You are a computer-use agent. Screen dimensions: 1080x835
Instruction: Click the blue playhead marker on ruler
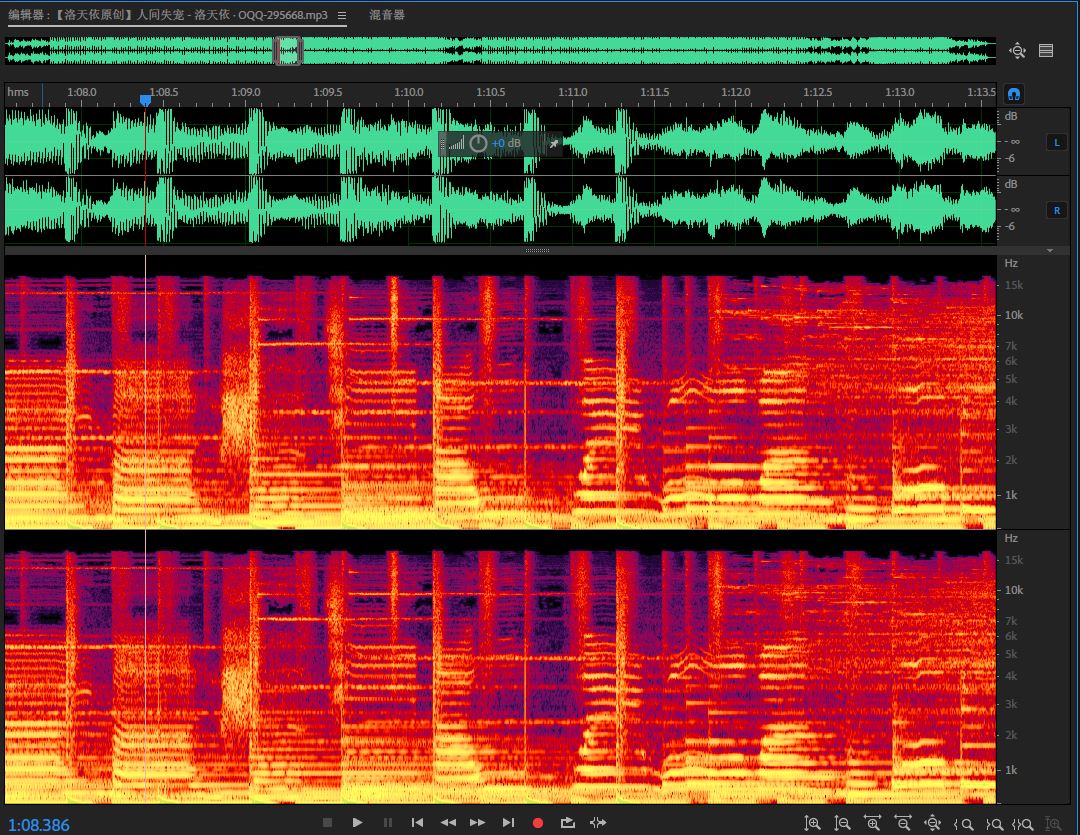[x=145, y=101]
